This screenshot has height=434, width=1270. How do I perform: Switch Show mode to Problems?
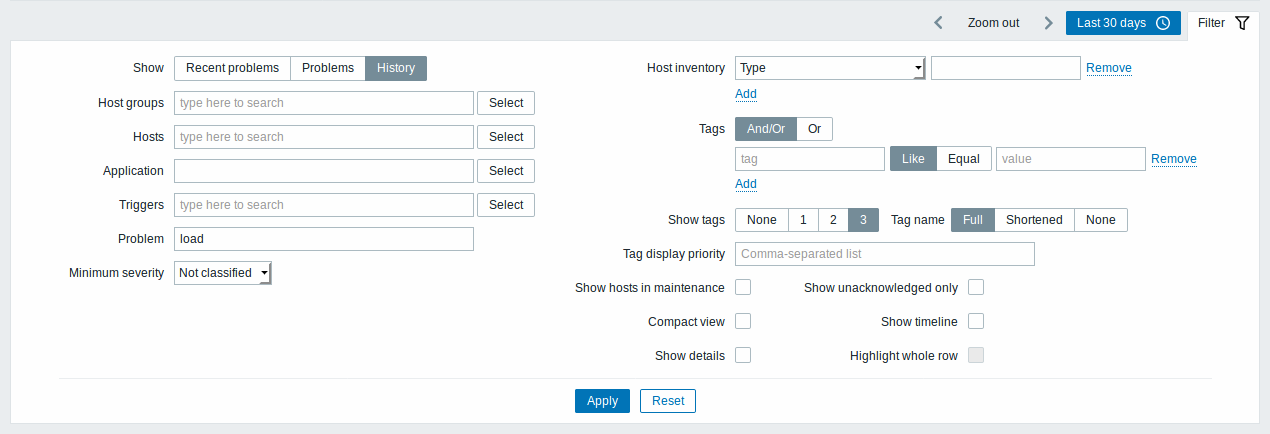tap(328, 68)
